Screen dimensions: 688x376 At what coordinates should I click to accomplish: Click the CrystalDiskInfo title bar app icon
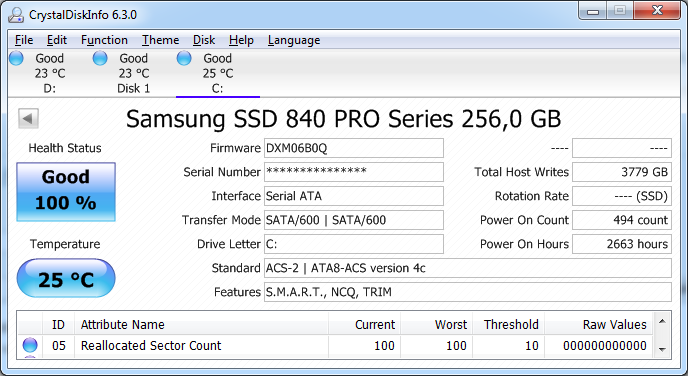[x=16, y=14]
